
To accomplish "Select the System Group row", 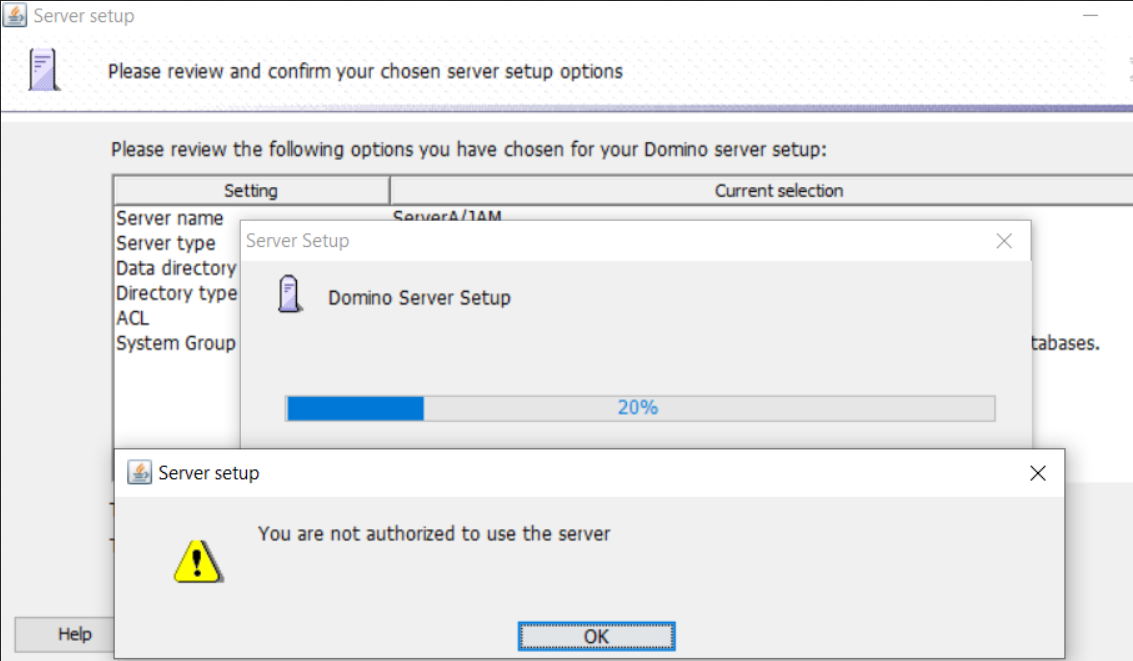I will 175,343.
